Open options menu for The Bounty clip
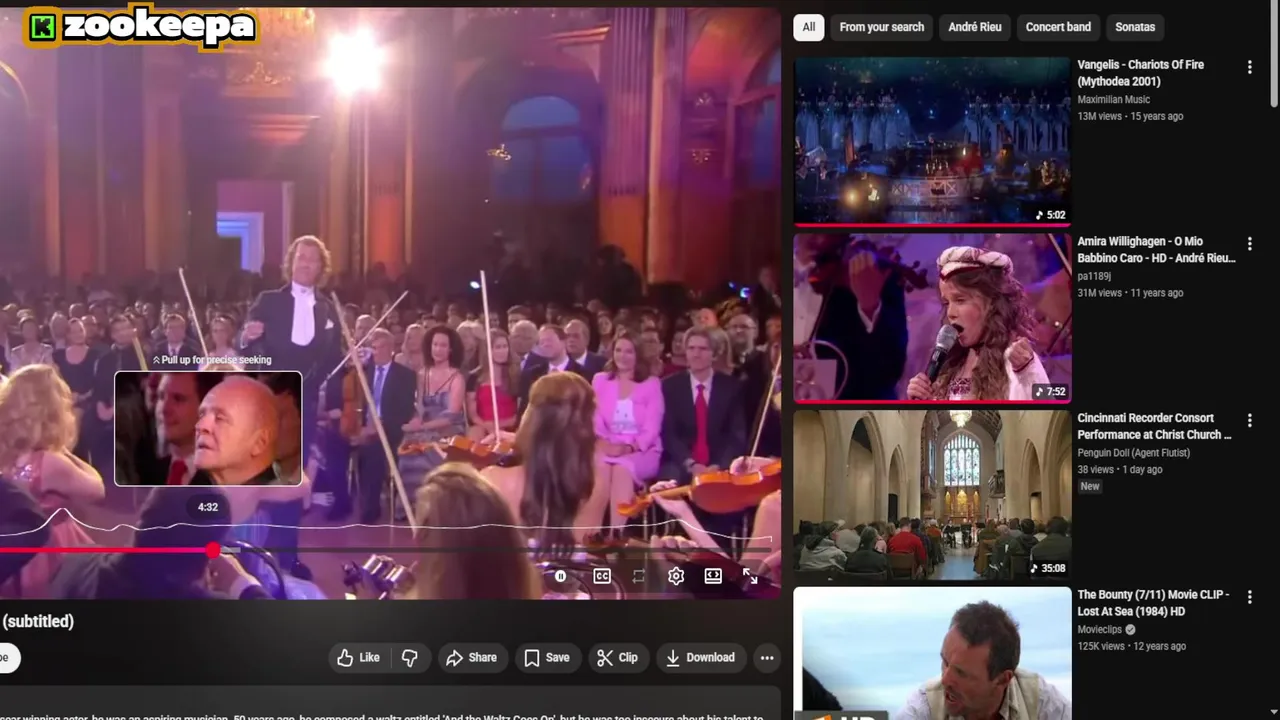 coord(1249,597)
